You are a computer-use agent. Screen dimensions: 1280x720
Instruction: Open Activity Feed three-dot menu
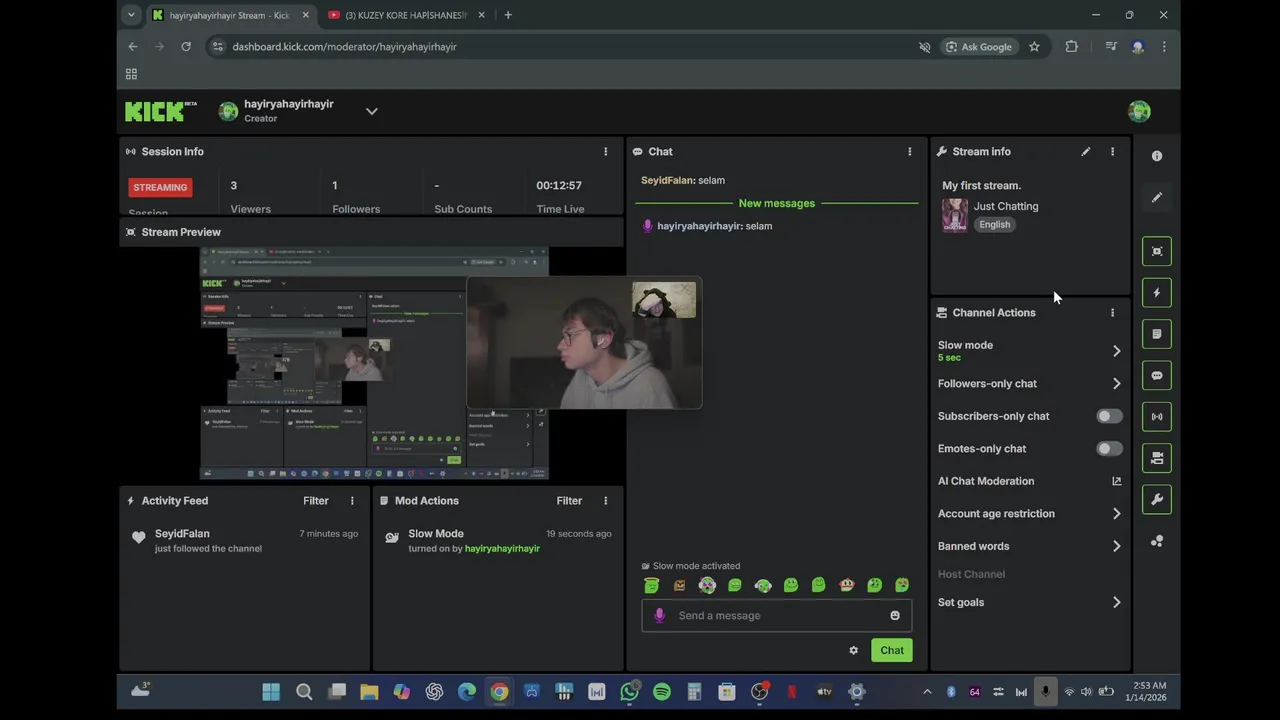point(352,501)
